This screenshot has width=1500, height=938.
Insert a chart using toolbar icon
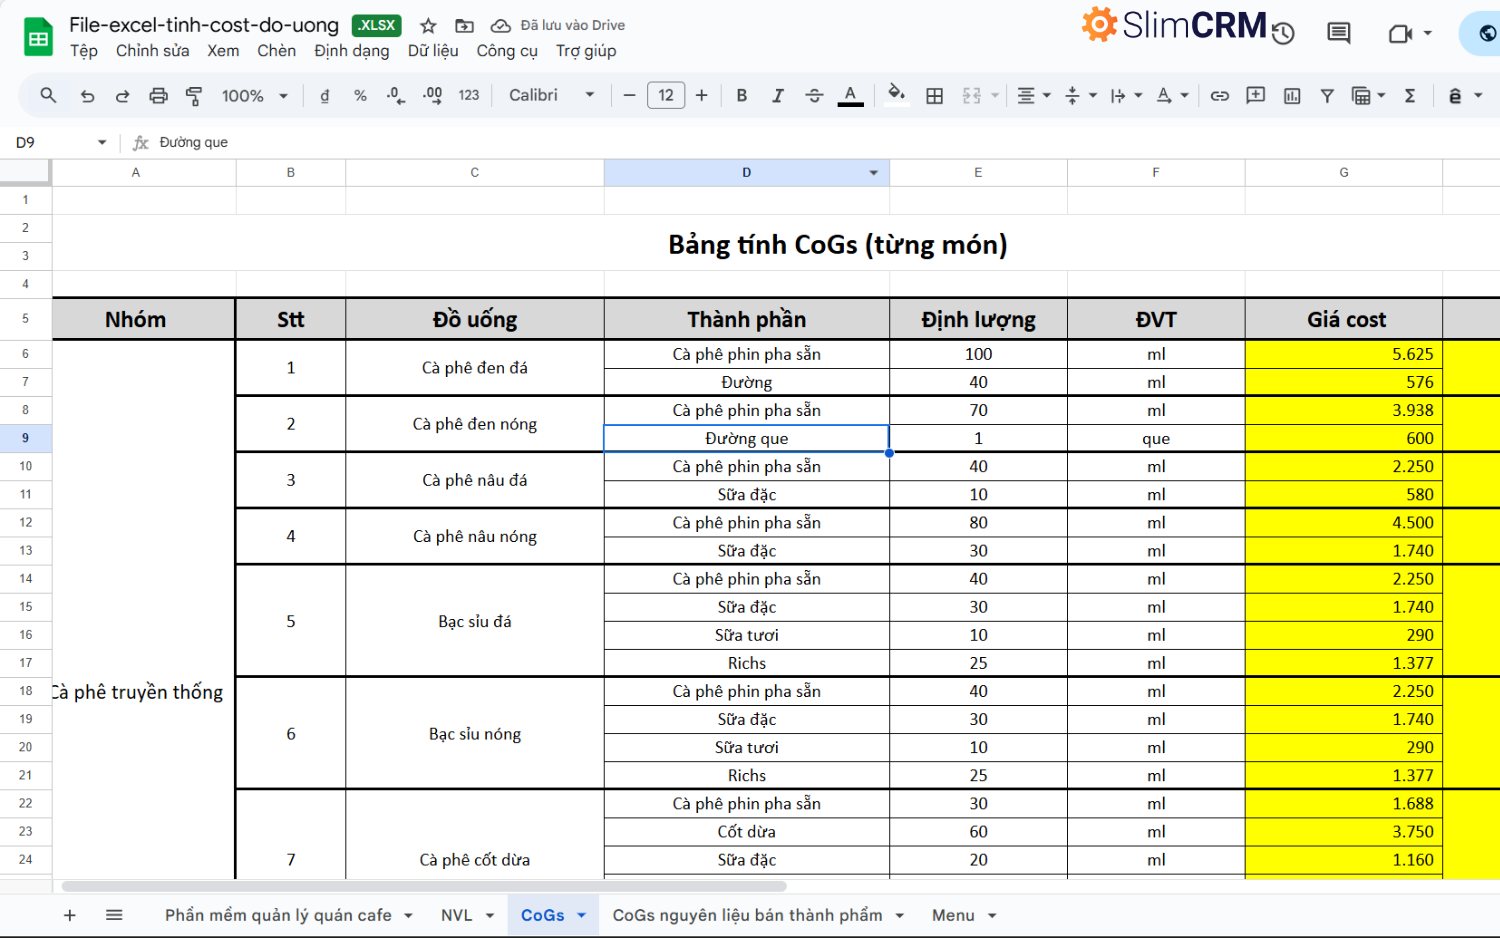(x=1291, y=96)
